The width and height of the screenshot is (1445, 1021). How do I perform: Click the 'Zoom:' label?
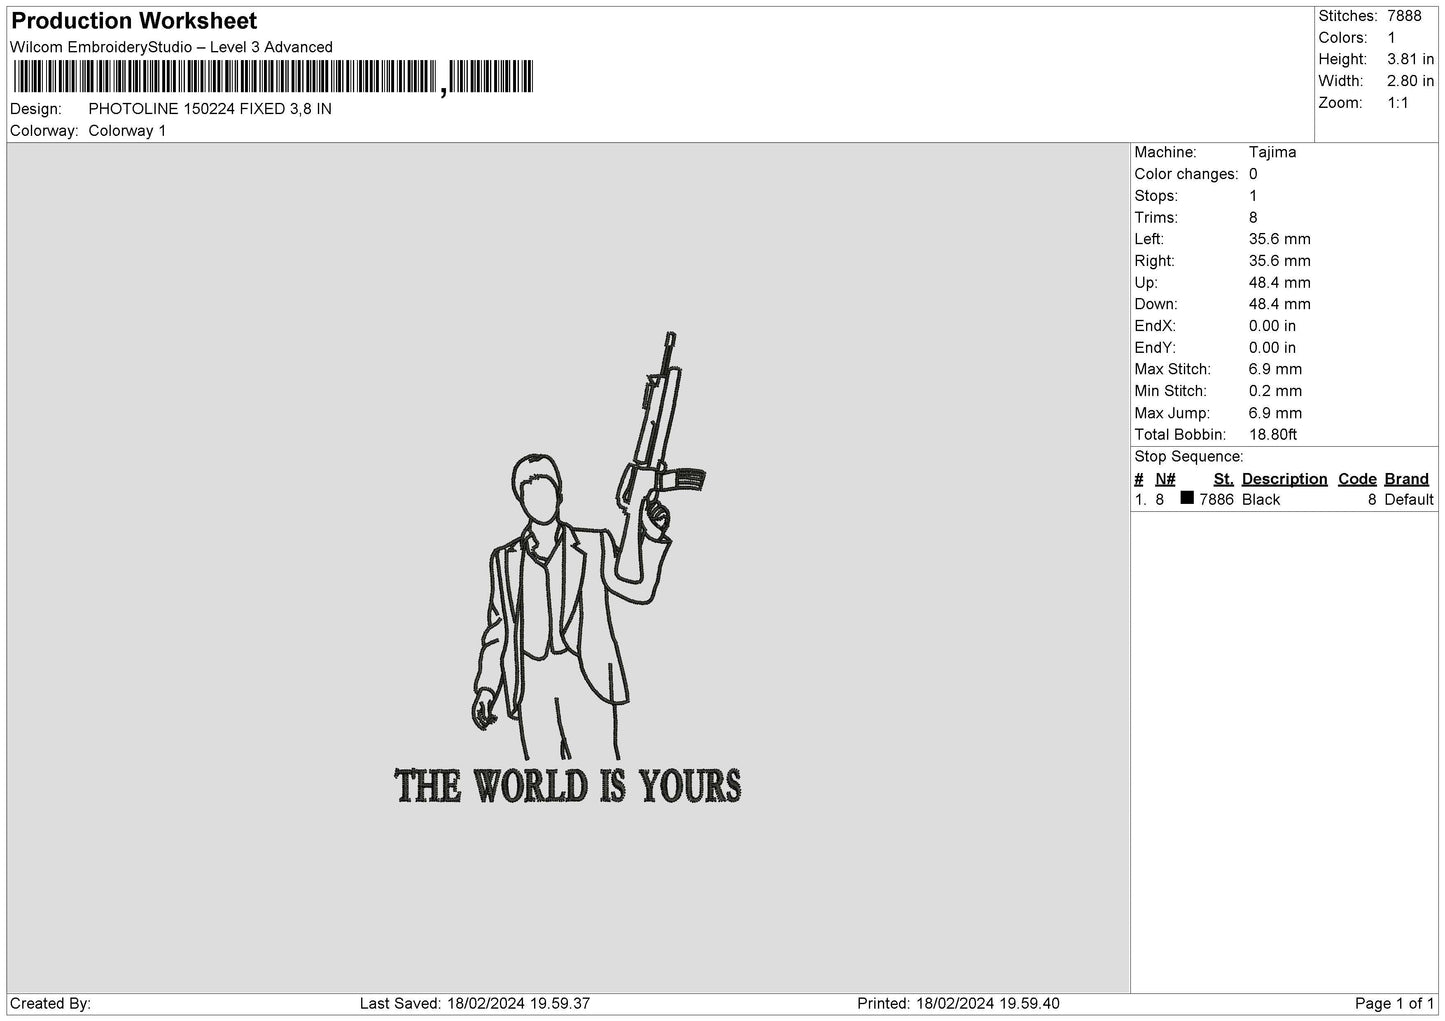1340,103
